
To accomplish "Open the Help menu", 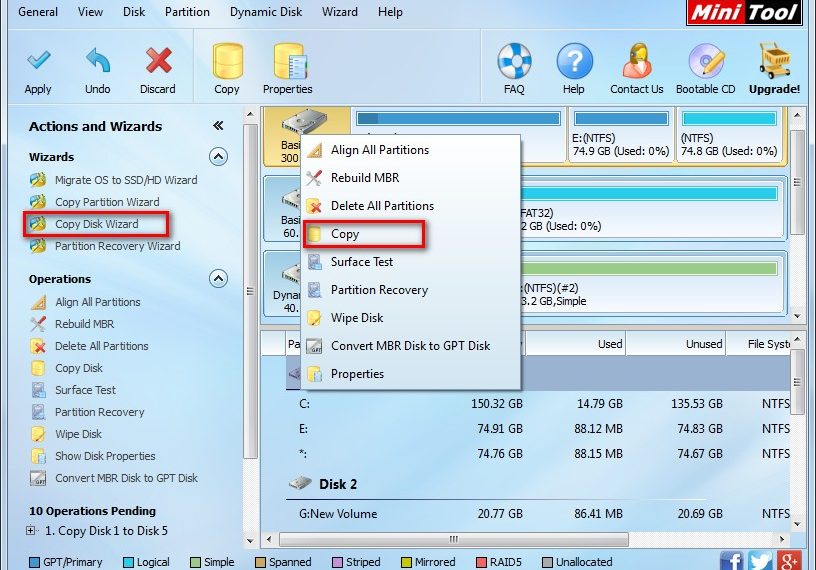I will 390,11.
